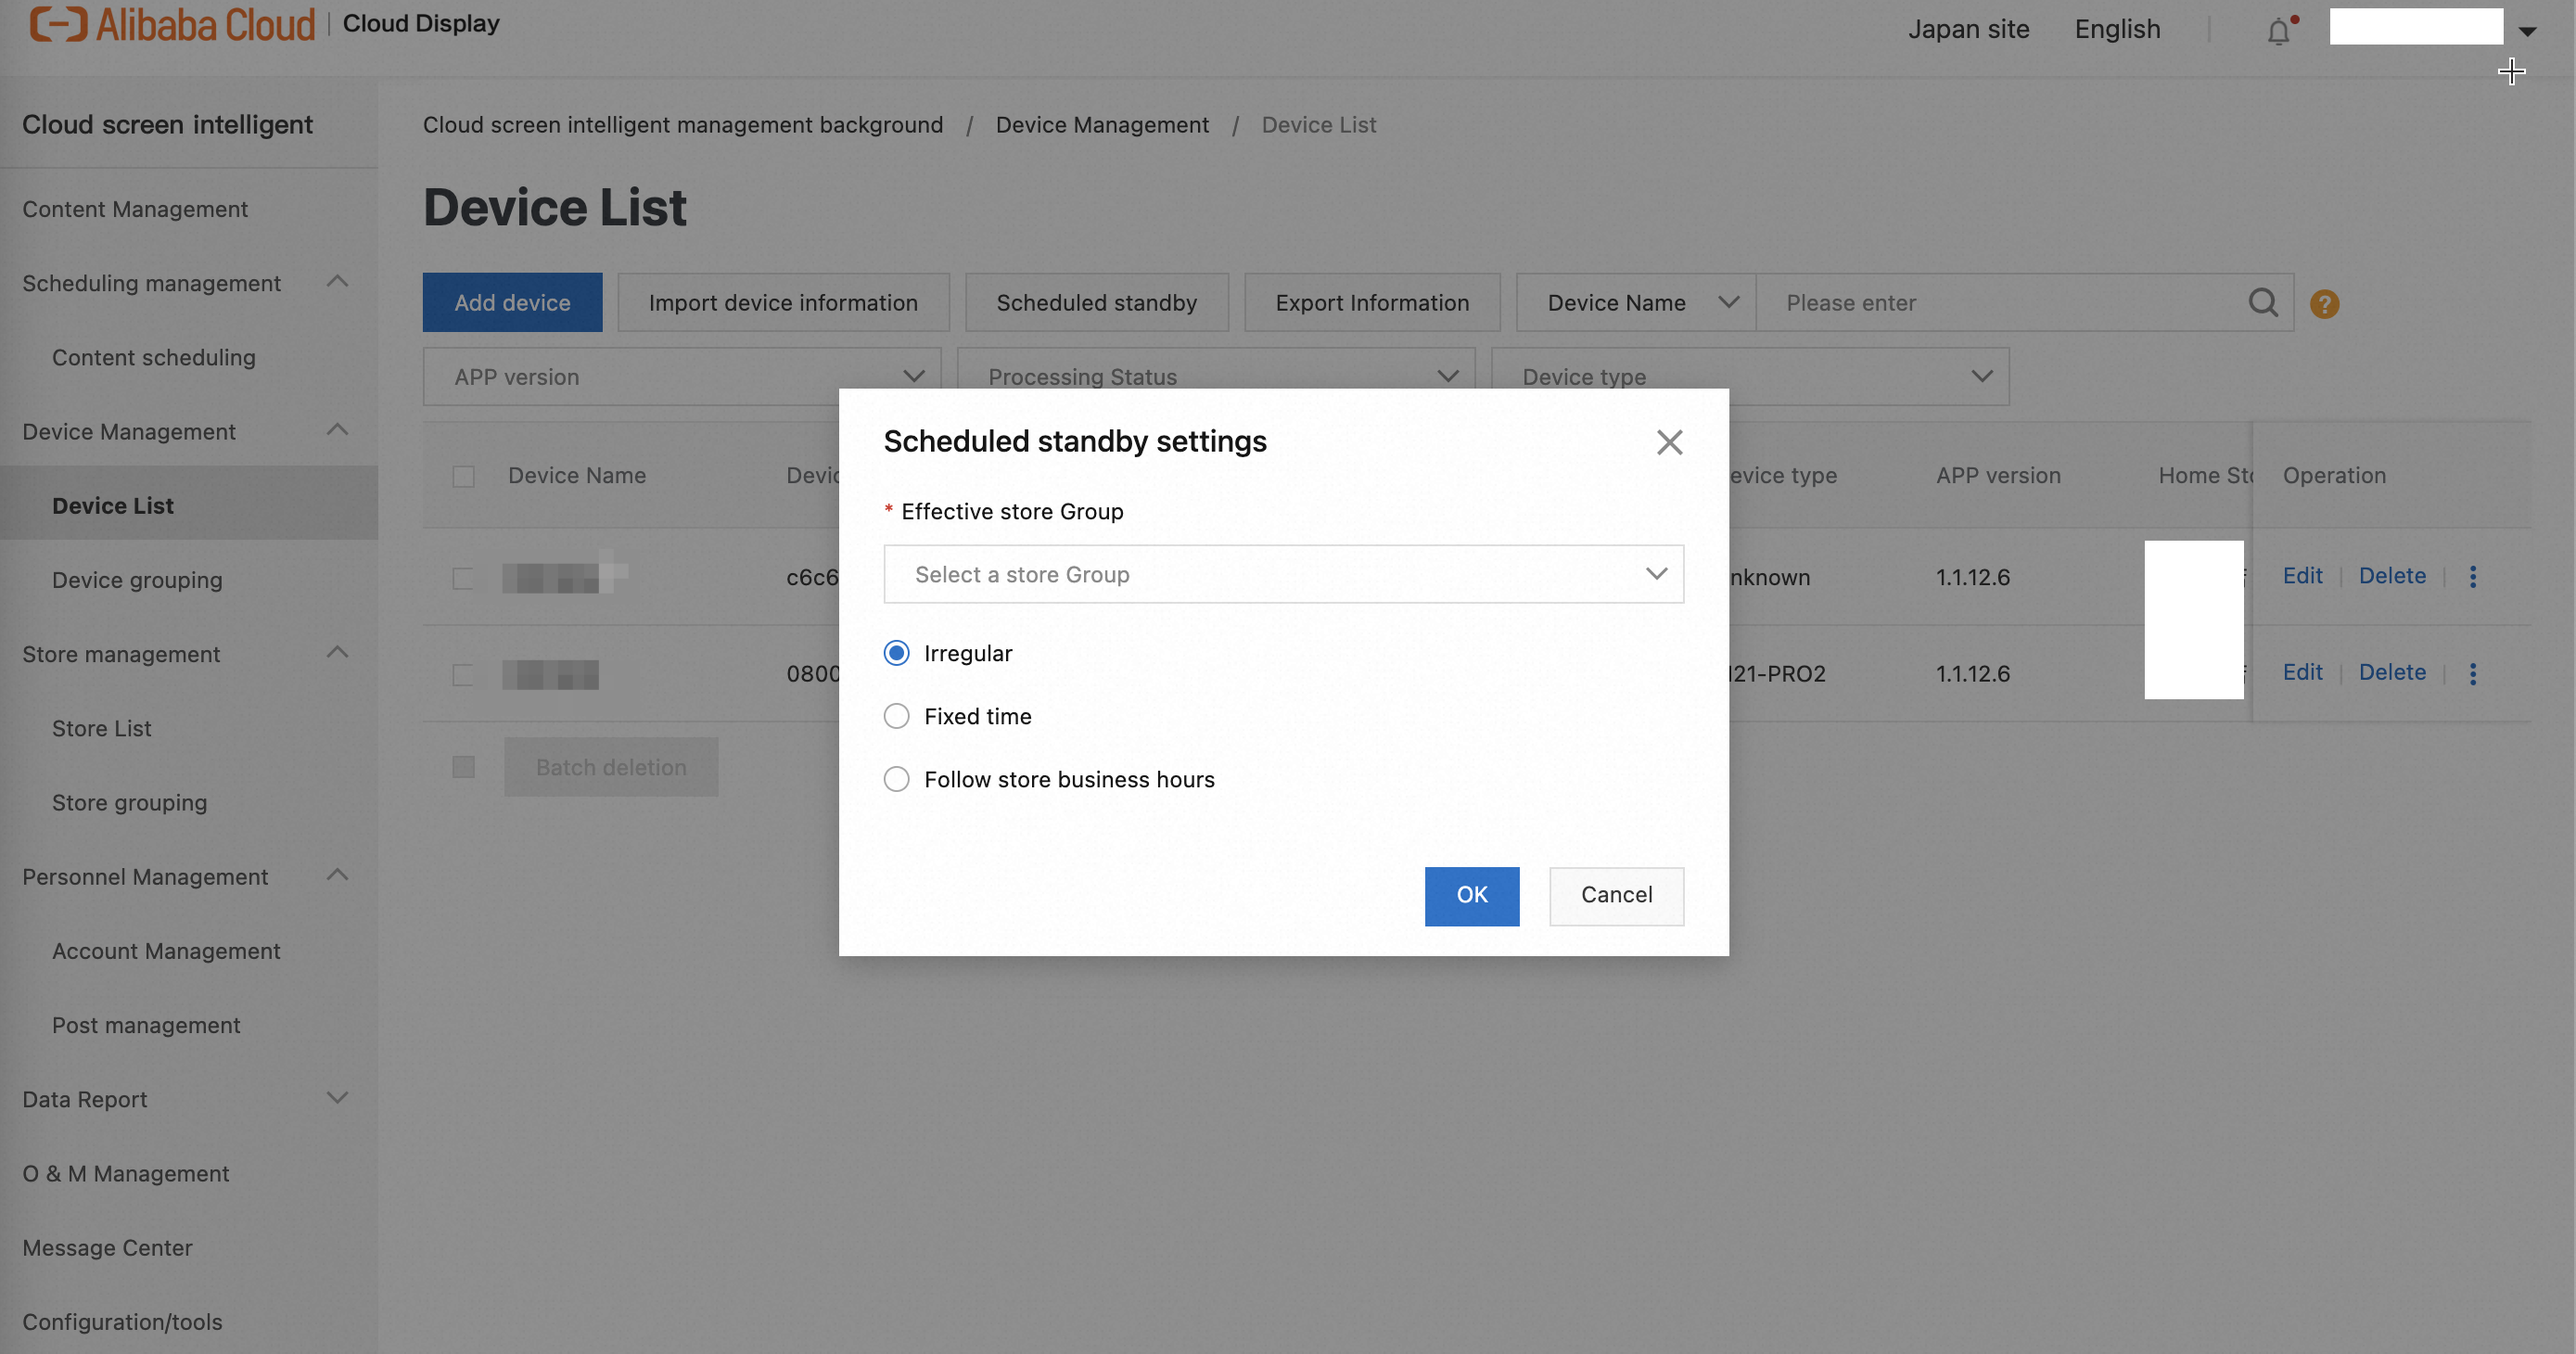Click the APP version column header
The width and height of the screenshot is (2576, 1354).
click(x=1998, y=476)
